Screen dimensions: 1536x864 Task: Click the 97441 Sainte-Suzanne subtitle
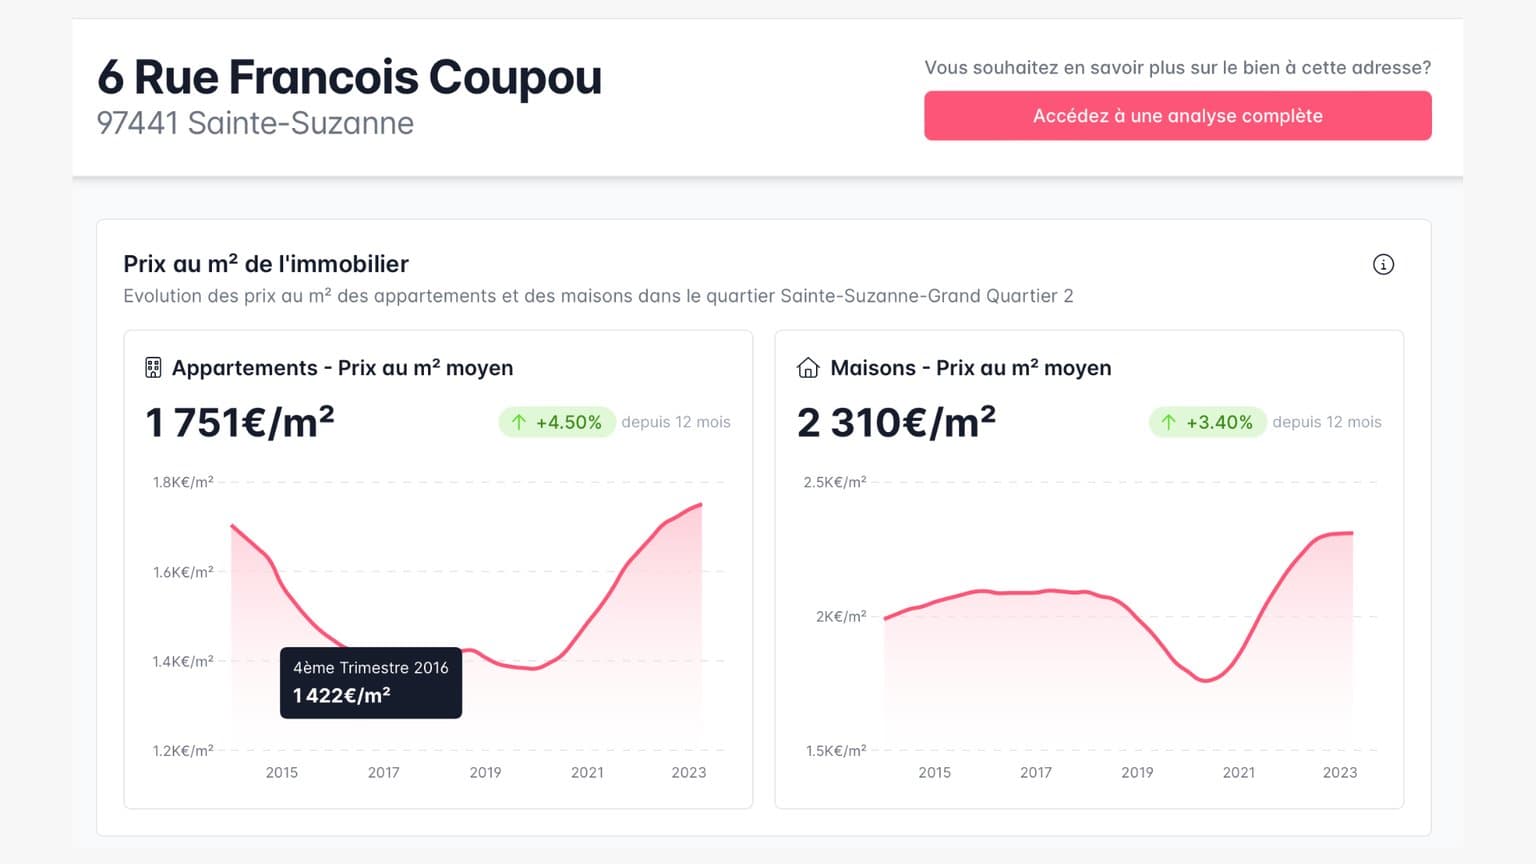[x=255, y=123]
